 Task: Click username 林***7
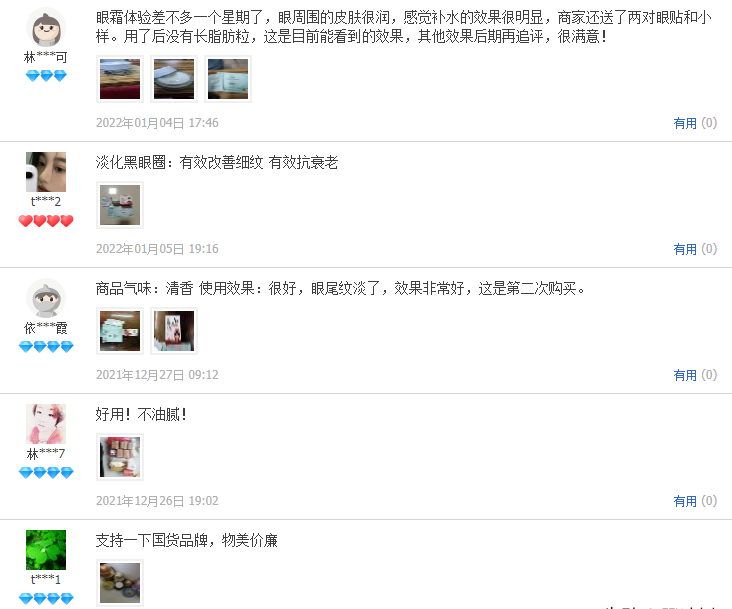(x=46, y=454)
